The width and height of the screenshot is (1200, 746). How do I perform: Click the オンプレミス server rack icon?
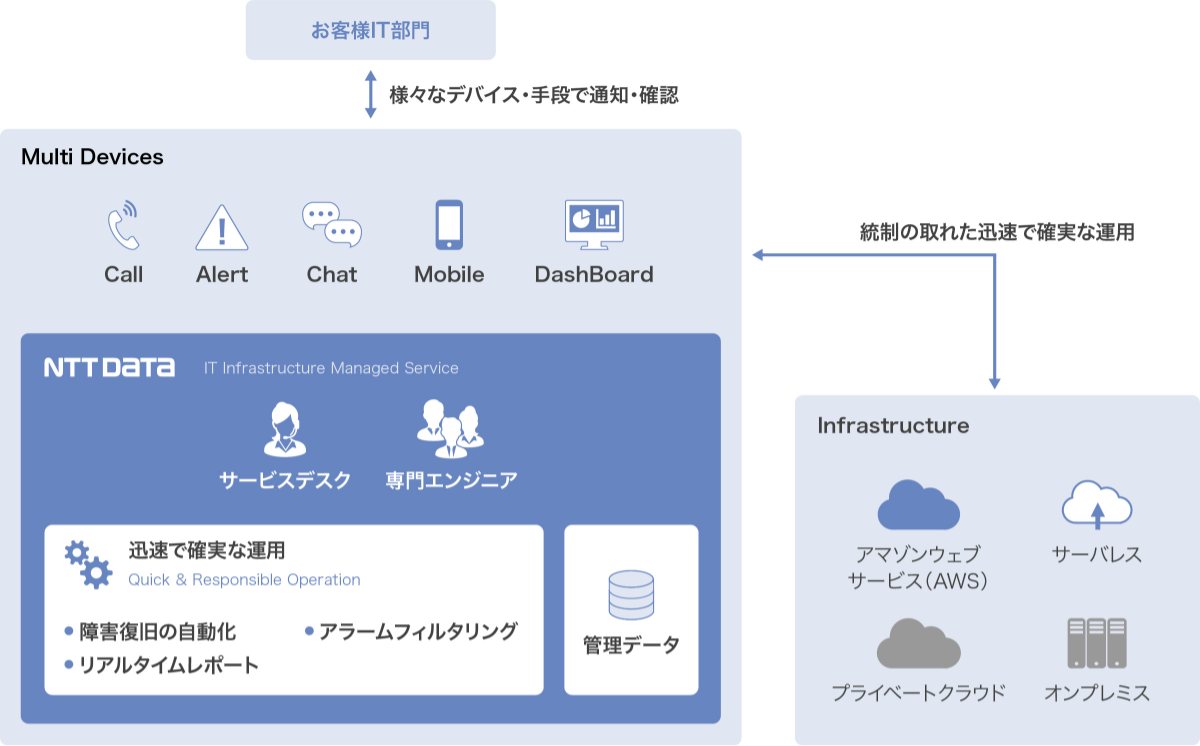click(1097, 645)
